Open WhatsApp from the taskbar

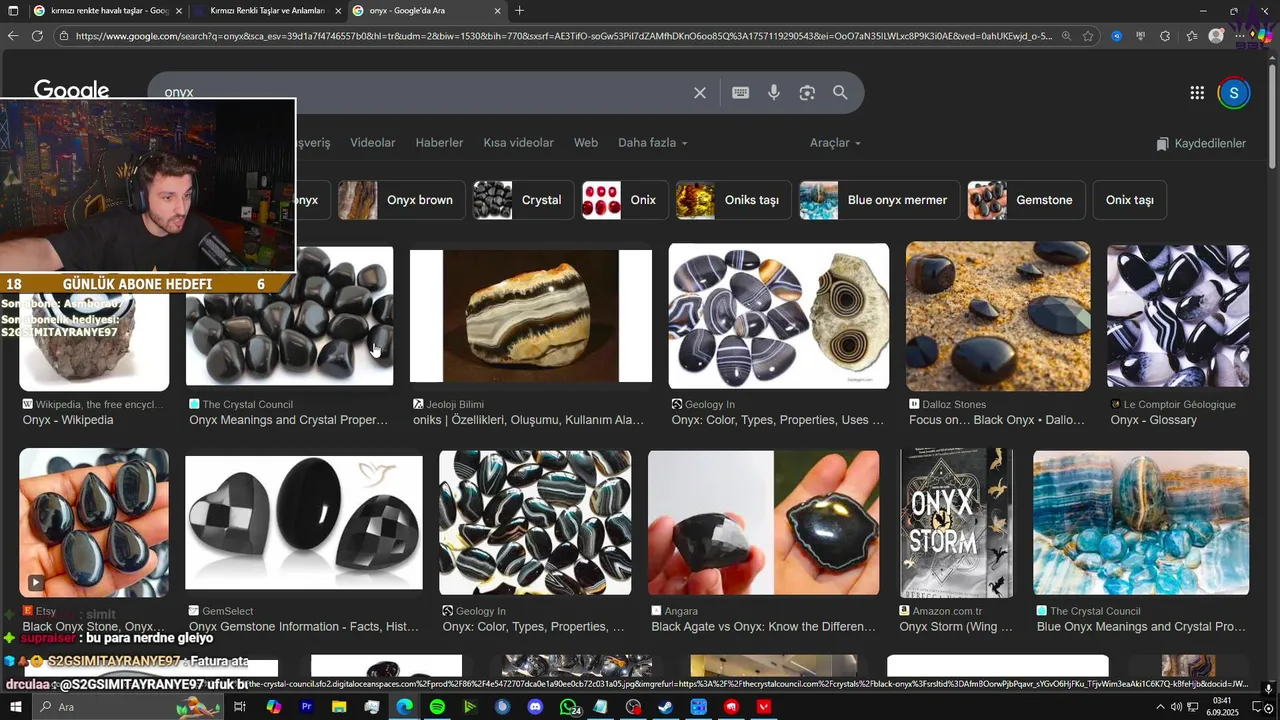tap(569, 707)
